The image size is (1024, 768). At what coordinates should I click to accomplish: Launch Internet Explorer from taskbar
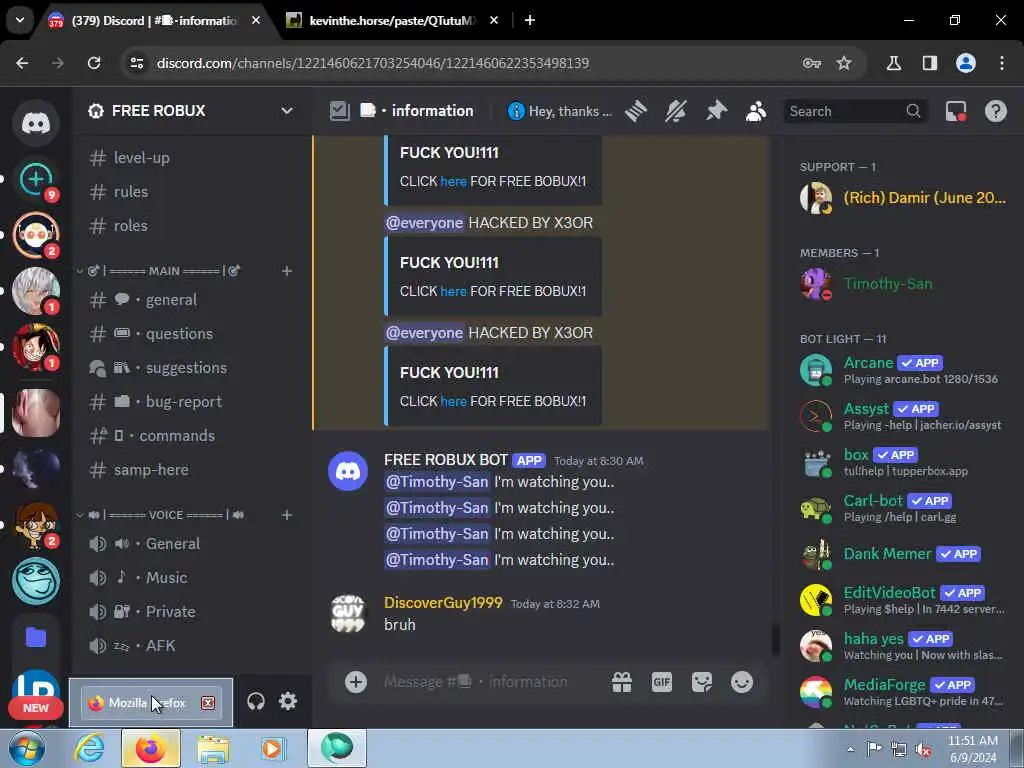point(89,749)
